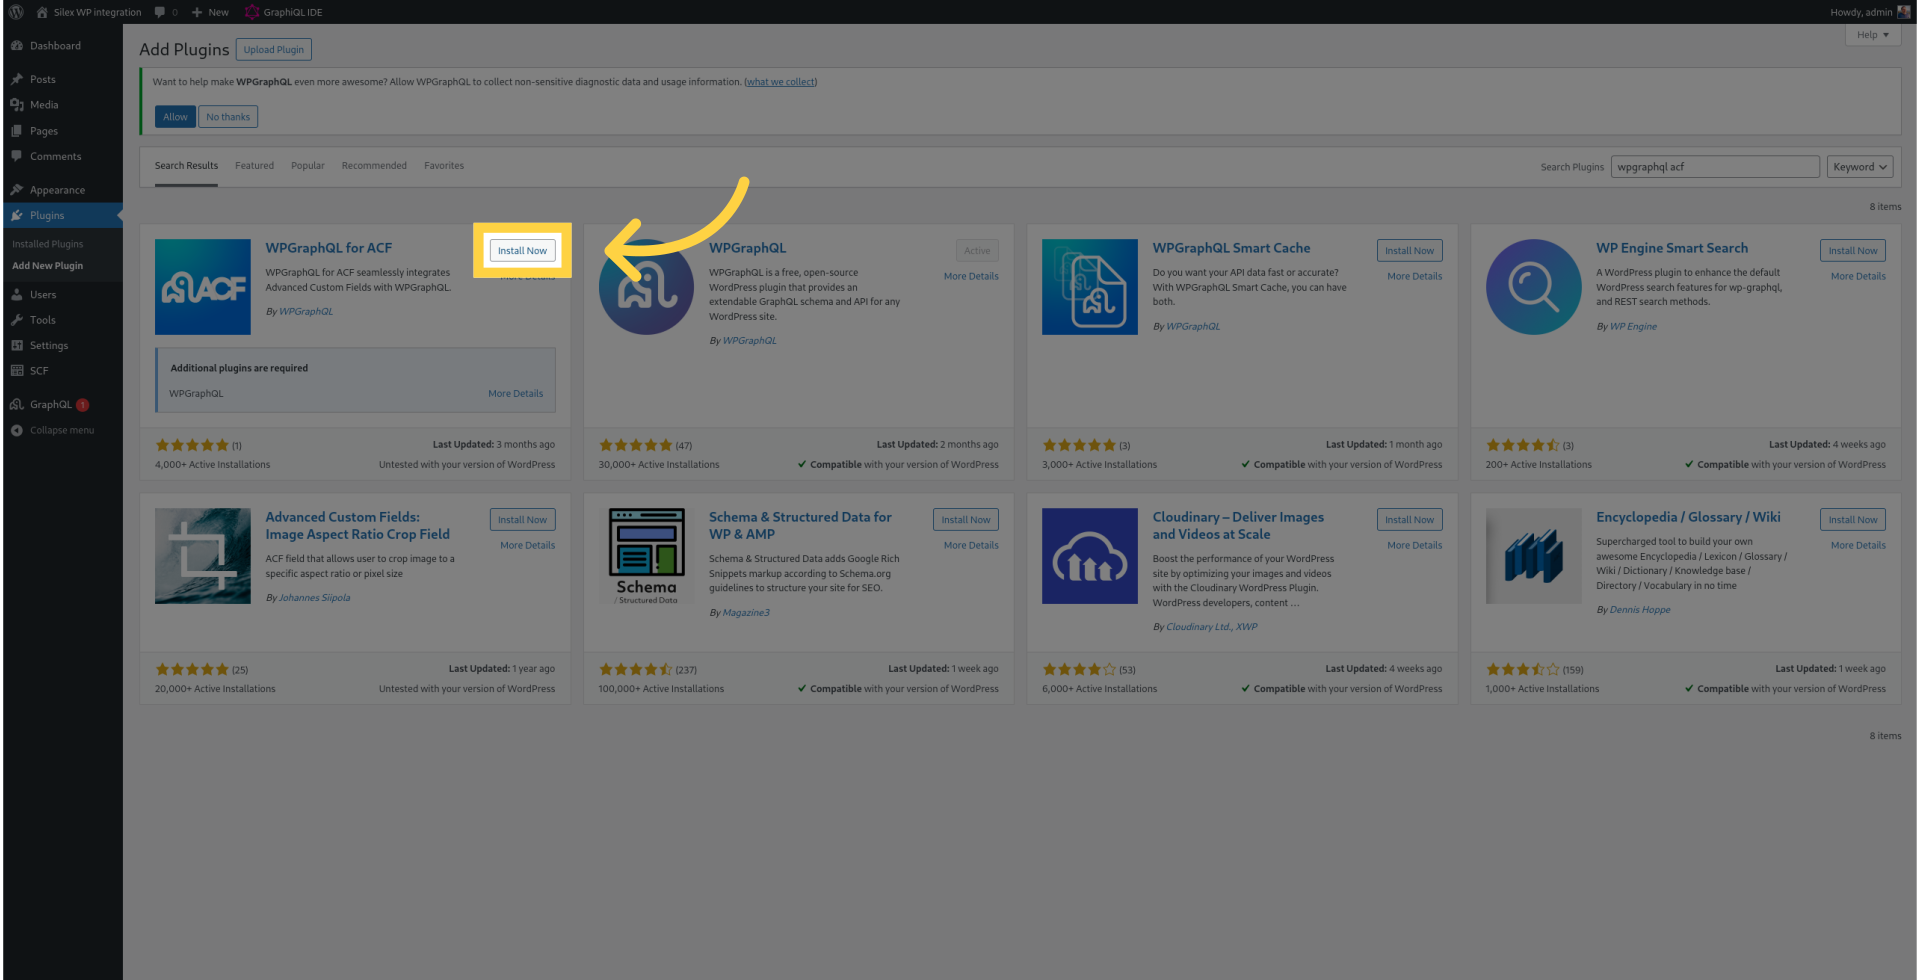Open the Keyword search type dropdown
Image resolution: width=1920 pixels, height=980 pixels.
(x=1860, y=167)
